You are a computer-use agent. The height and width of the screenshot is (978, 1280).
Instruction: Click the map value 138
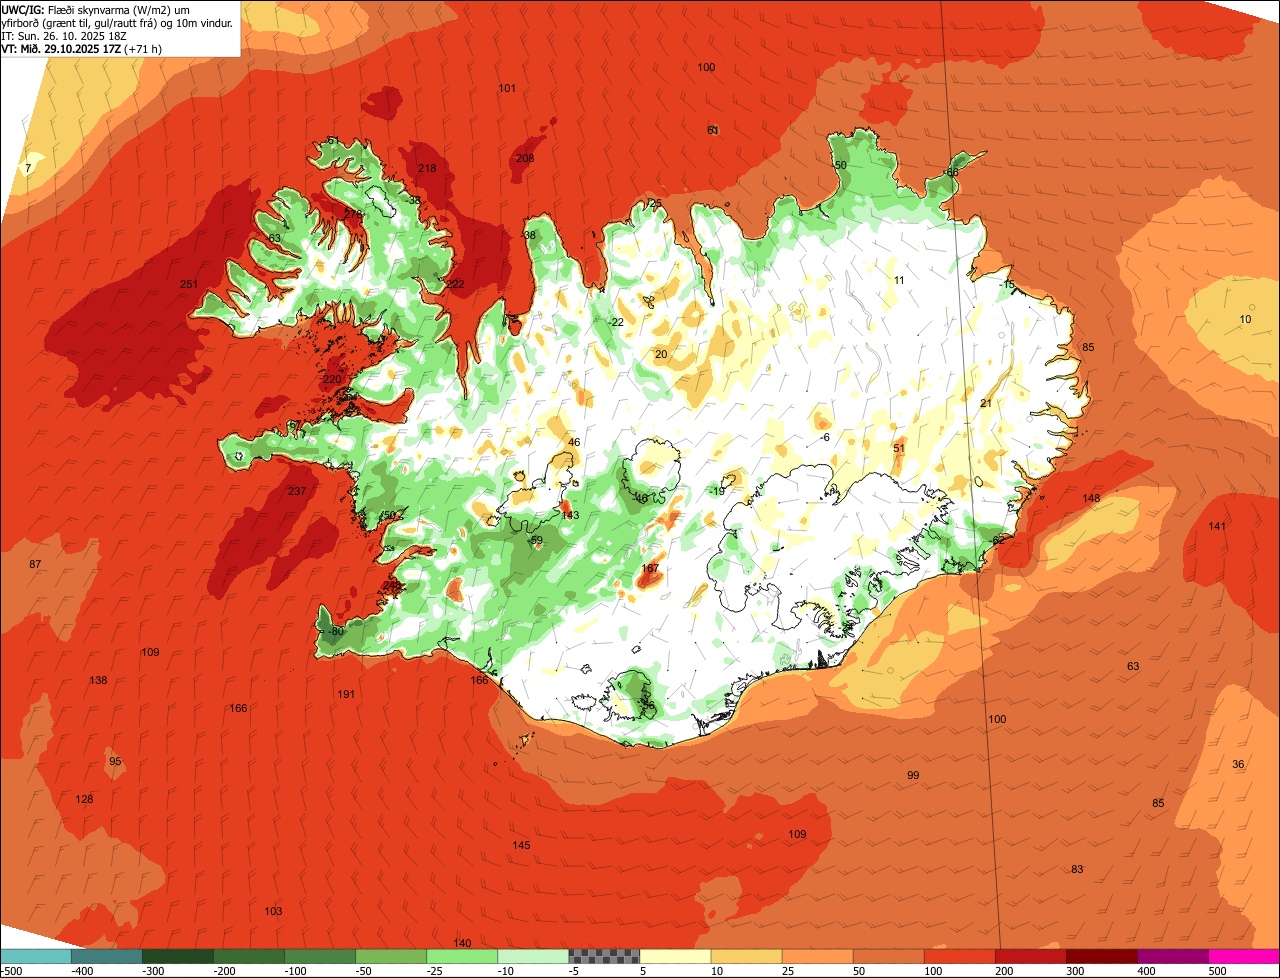[98, 680]
